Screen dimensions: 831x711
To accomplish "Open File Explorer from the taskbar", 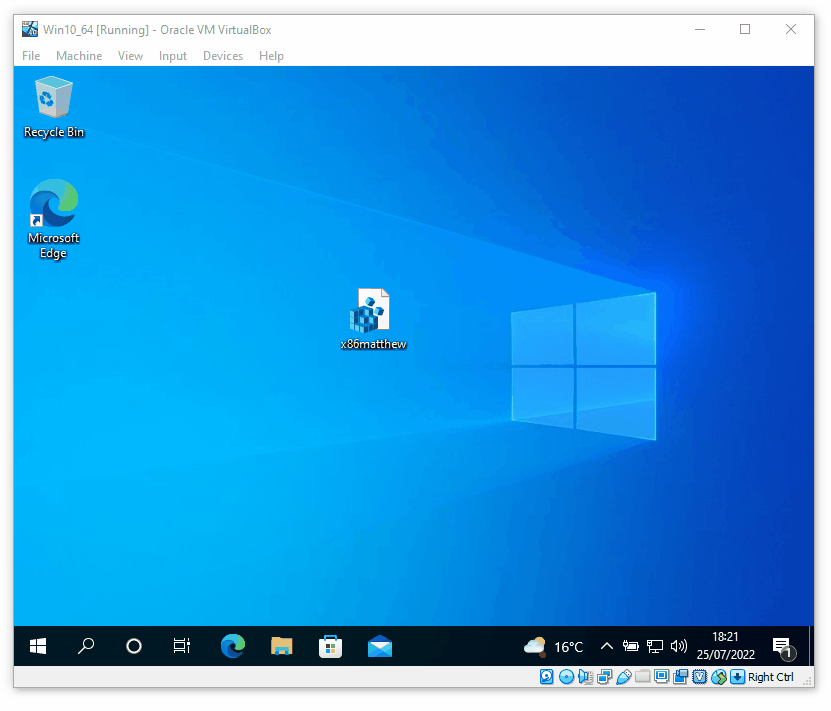I will point(281,646).
